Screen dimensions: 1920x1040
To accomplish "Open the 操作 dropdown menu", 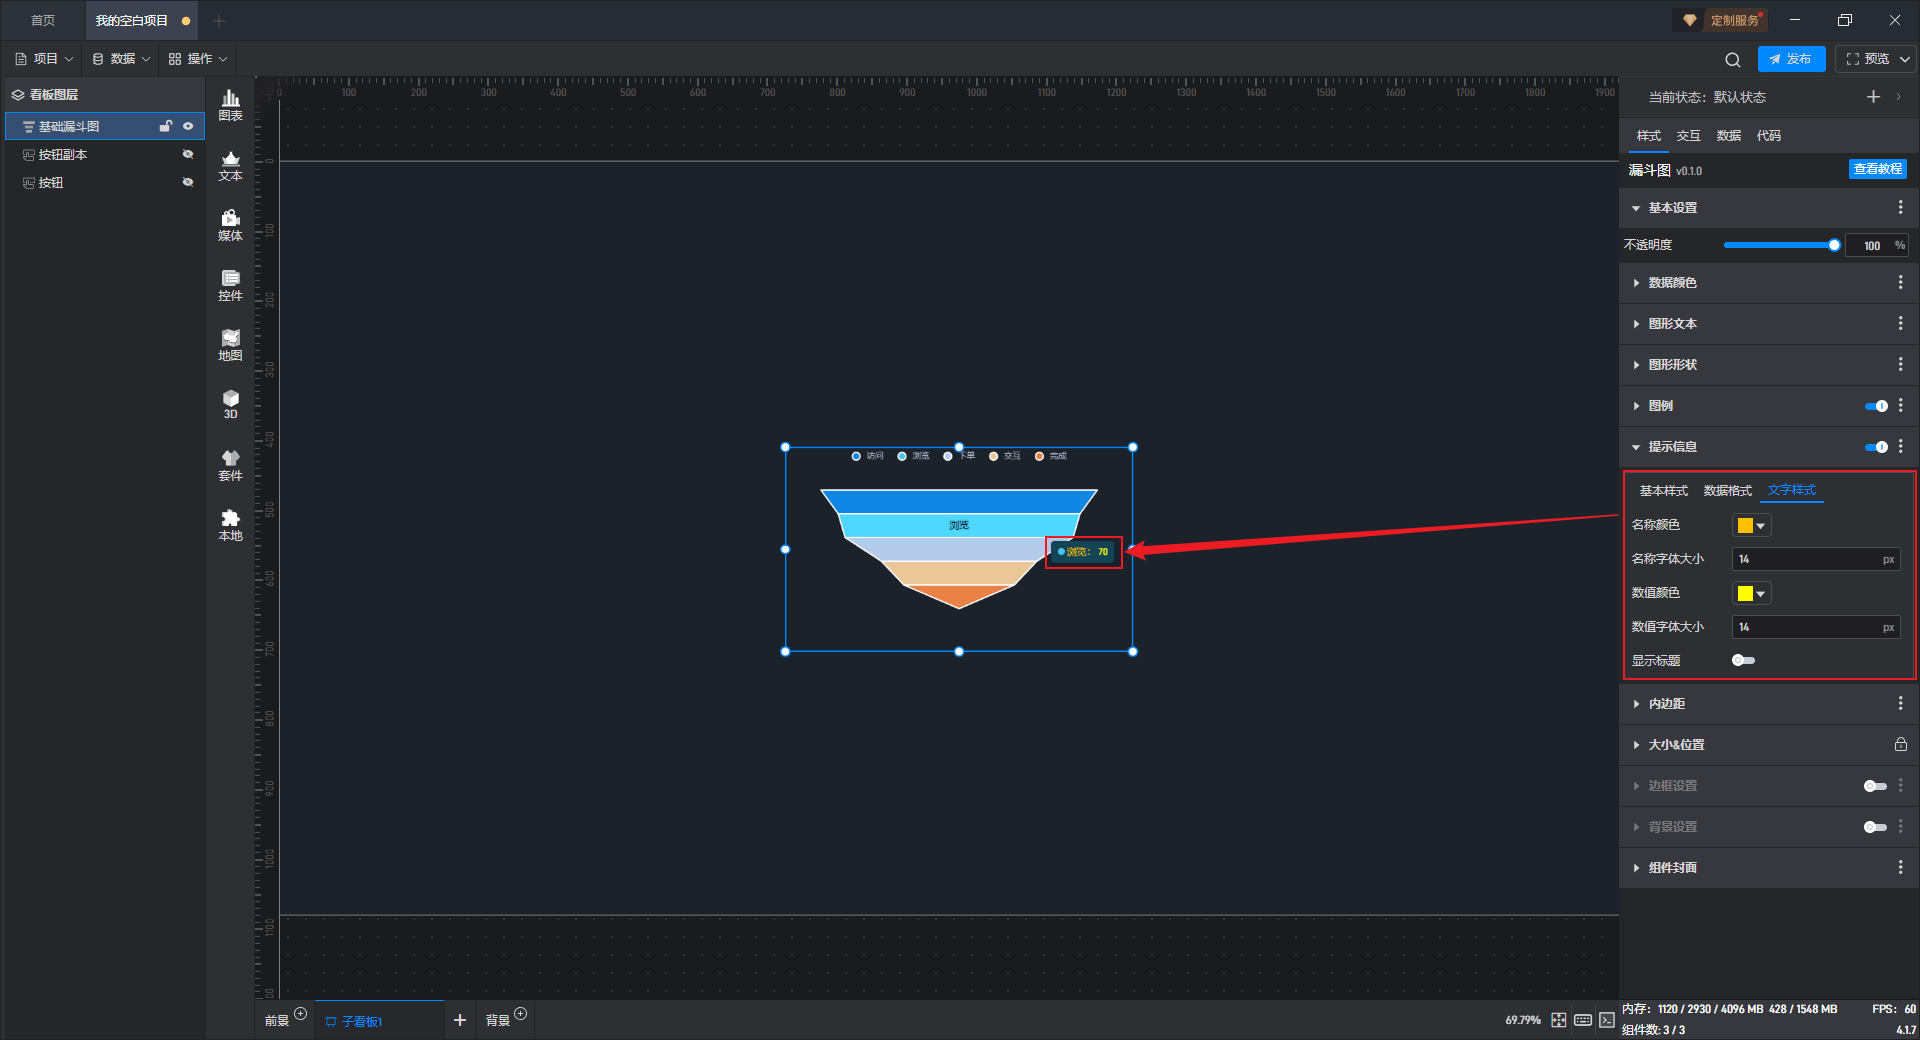I will pyautogui.click(x=198, y=59).
